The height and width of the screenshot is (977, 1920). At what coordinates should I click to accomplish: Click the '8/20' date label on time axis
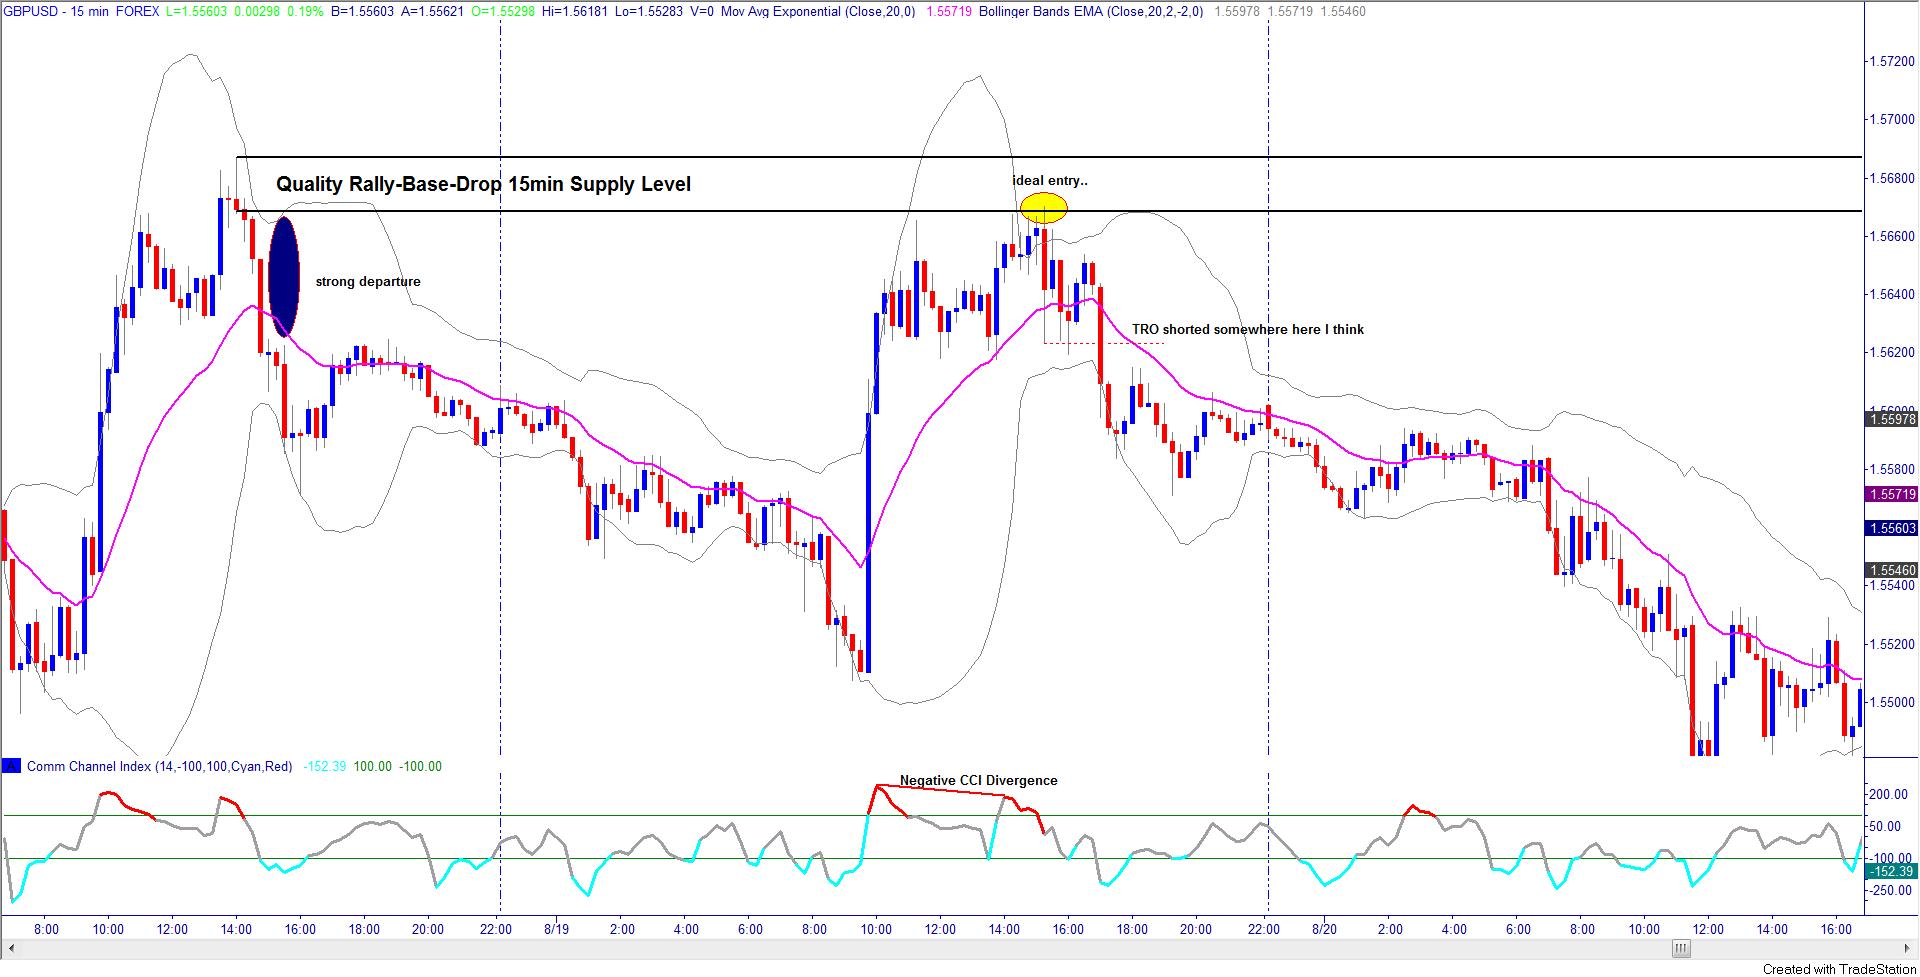1324,929
